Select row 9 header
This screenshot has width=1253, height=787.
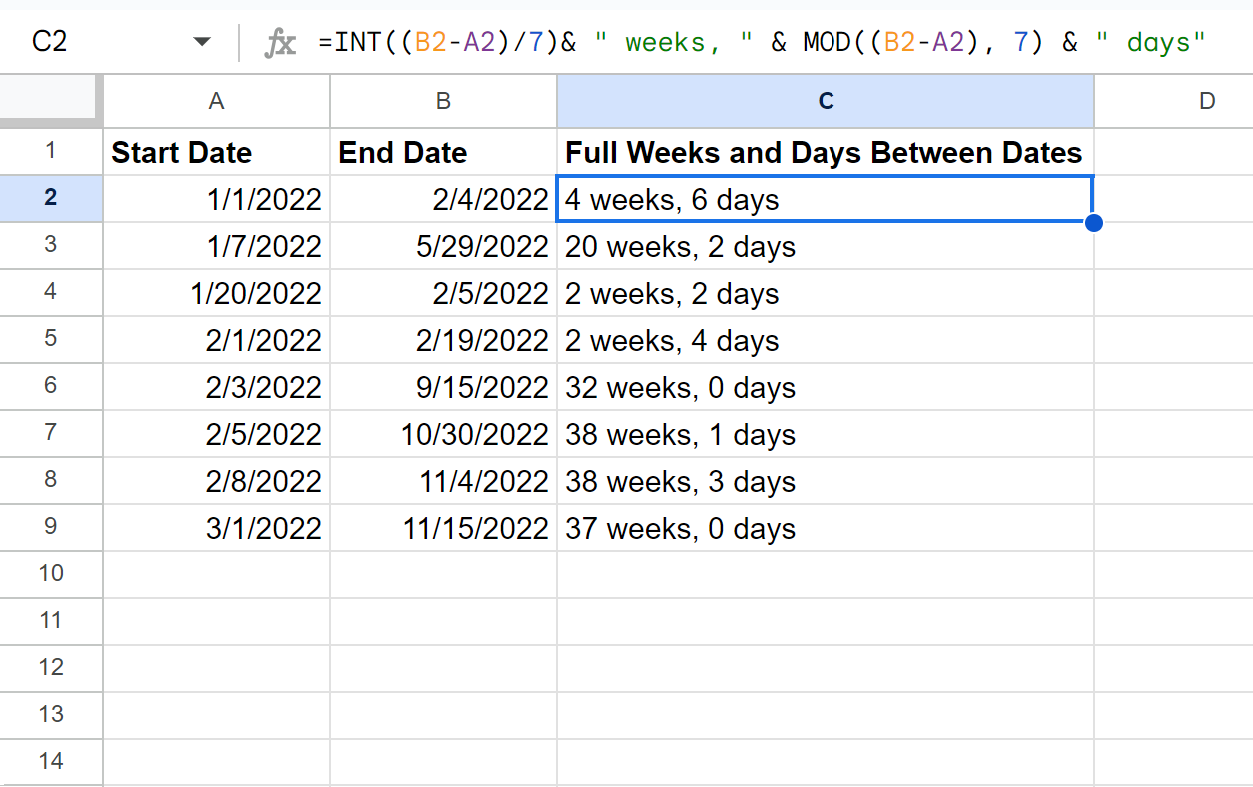(x=51, y=528)
